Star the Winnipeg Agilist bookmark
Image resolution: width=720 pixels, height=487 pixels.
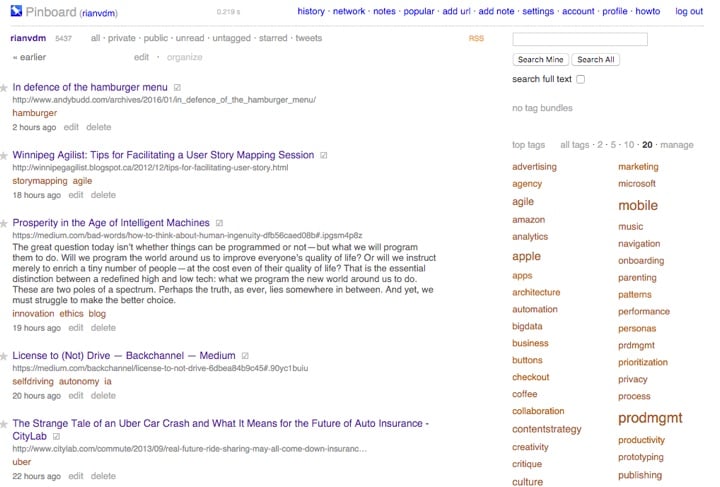pos(5,157)
